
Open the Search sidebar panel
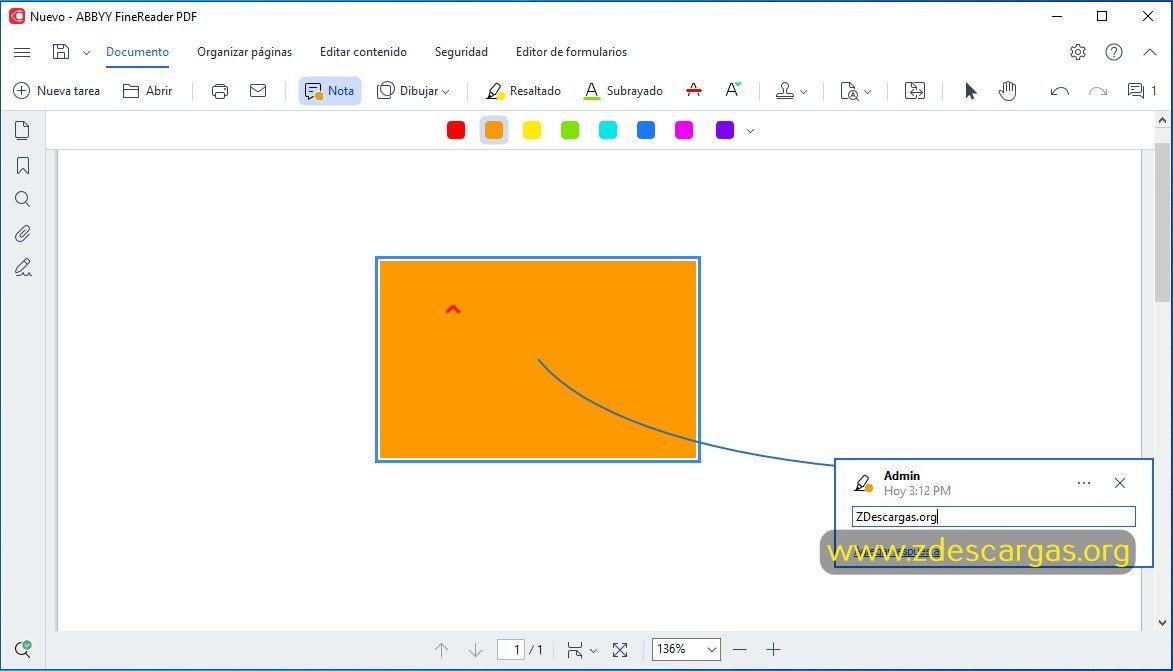[x=22, y=199]
